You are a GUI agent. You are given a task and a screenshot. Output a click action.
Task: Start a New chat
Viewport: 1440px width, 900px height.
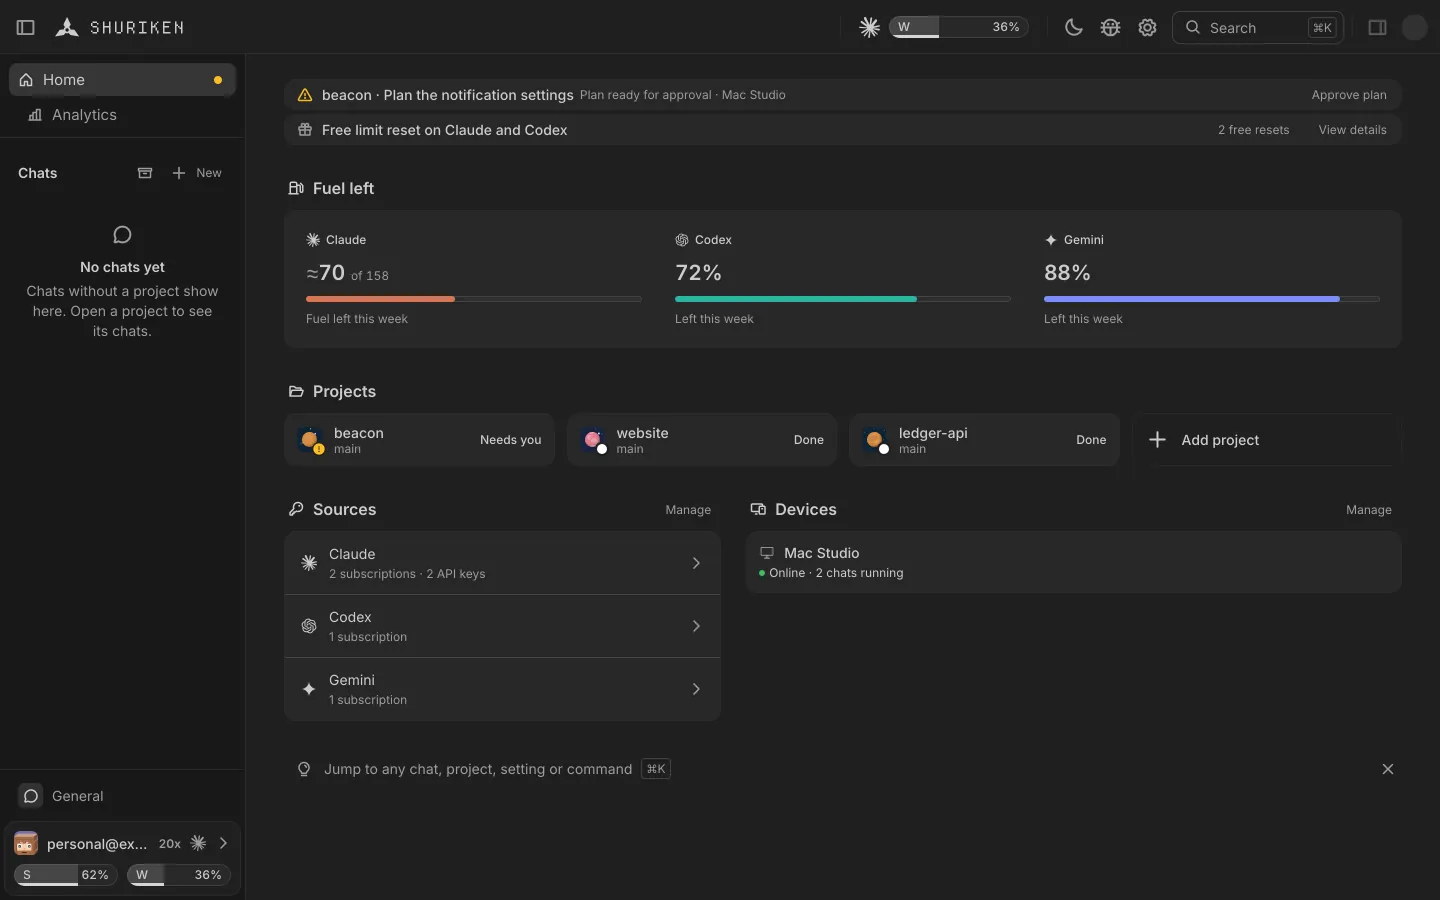tap(197, 173)
